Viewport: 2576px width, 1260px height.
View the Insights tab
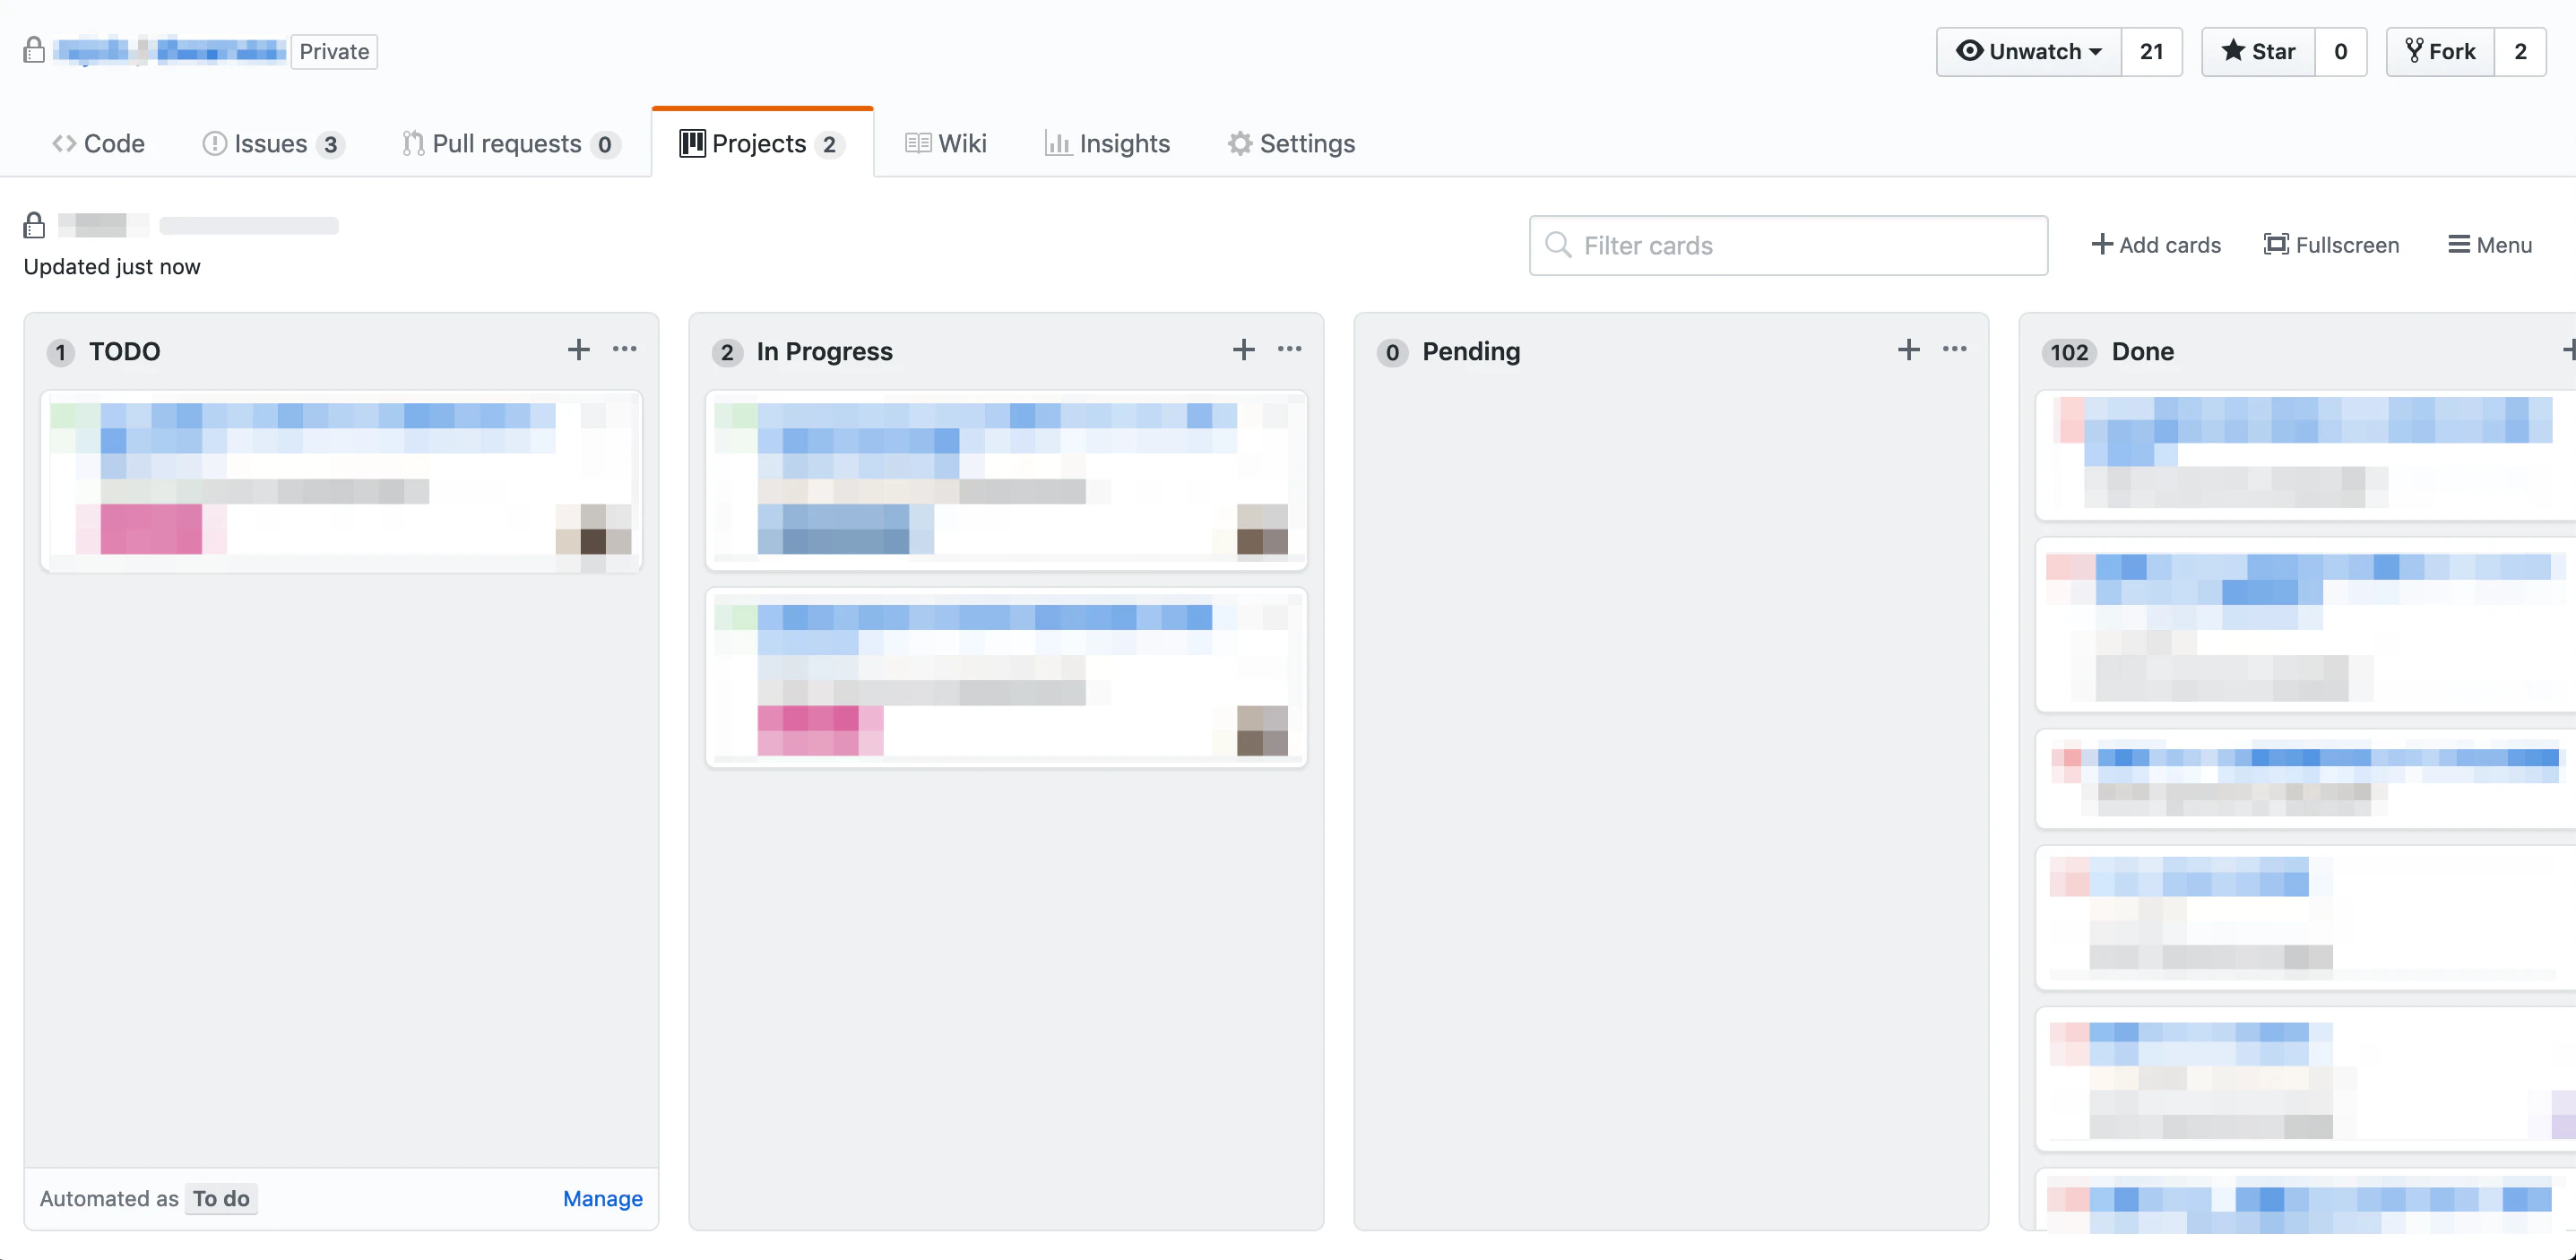[1107, 143]
